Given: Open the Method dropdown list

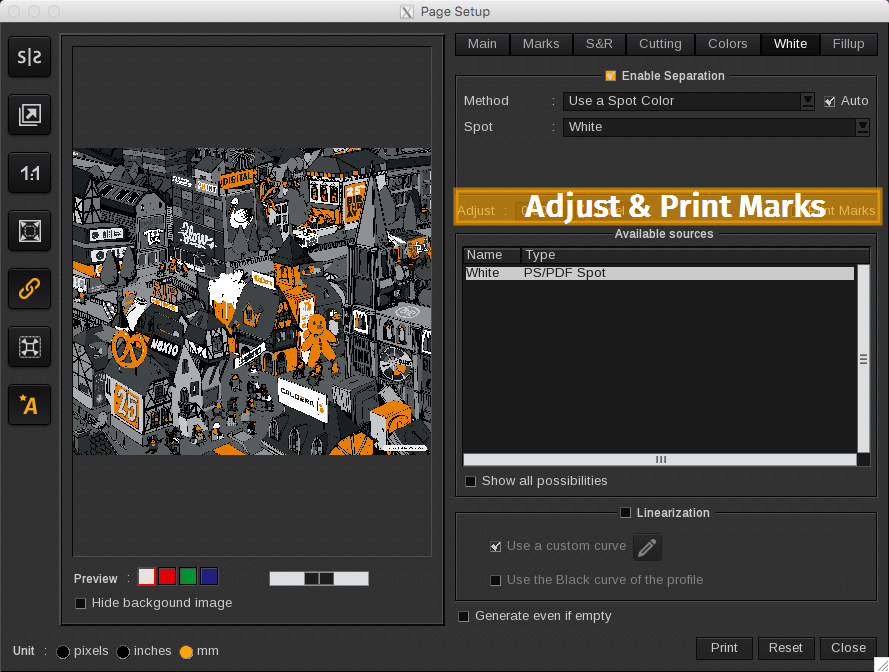Looking at the screenshot, I should coord(808,101).
